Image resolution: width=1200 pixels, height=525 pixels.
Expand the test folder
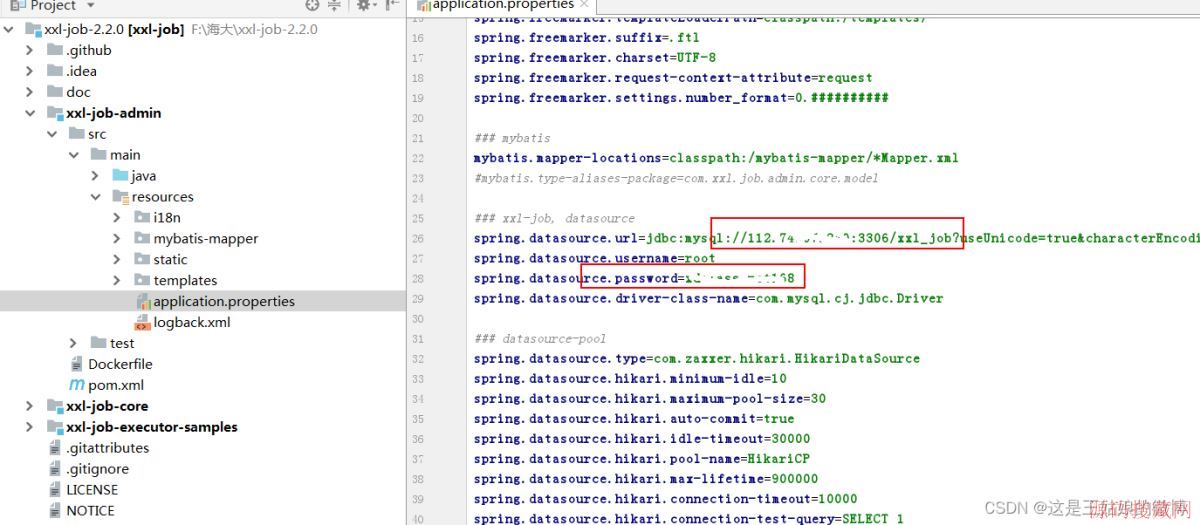click(75, 343)
